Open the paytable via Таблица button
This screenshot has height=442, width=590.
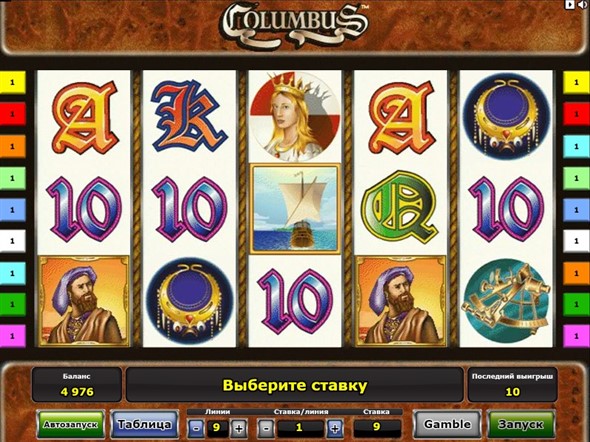coord(144,424)
